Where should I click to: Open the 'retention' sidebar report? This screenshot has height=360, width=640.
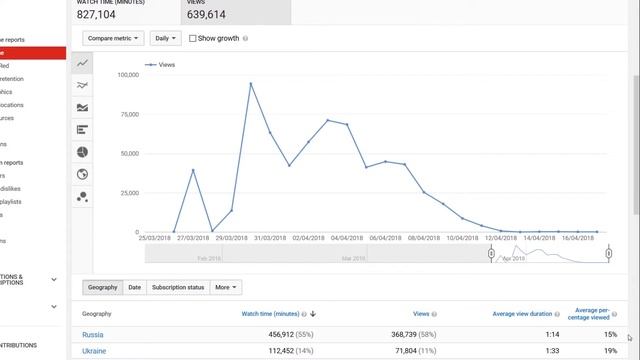[12, 79]
